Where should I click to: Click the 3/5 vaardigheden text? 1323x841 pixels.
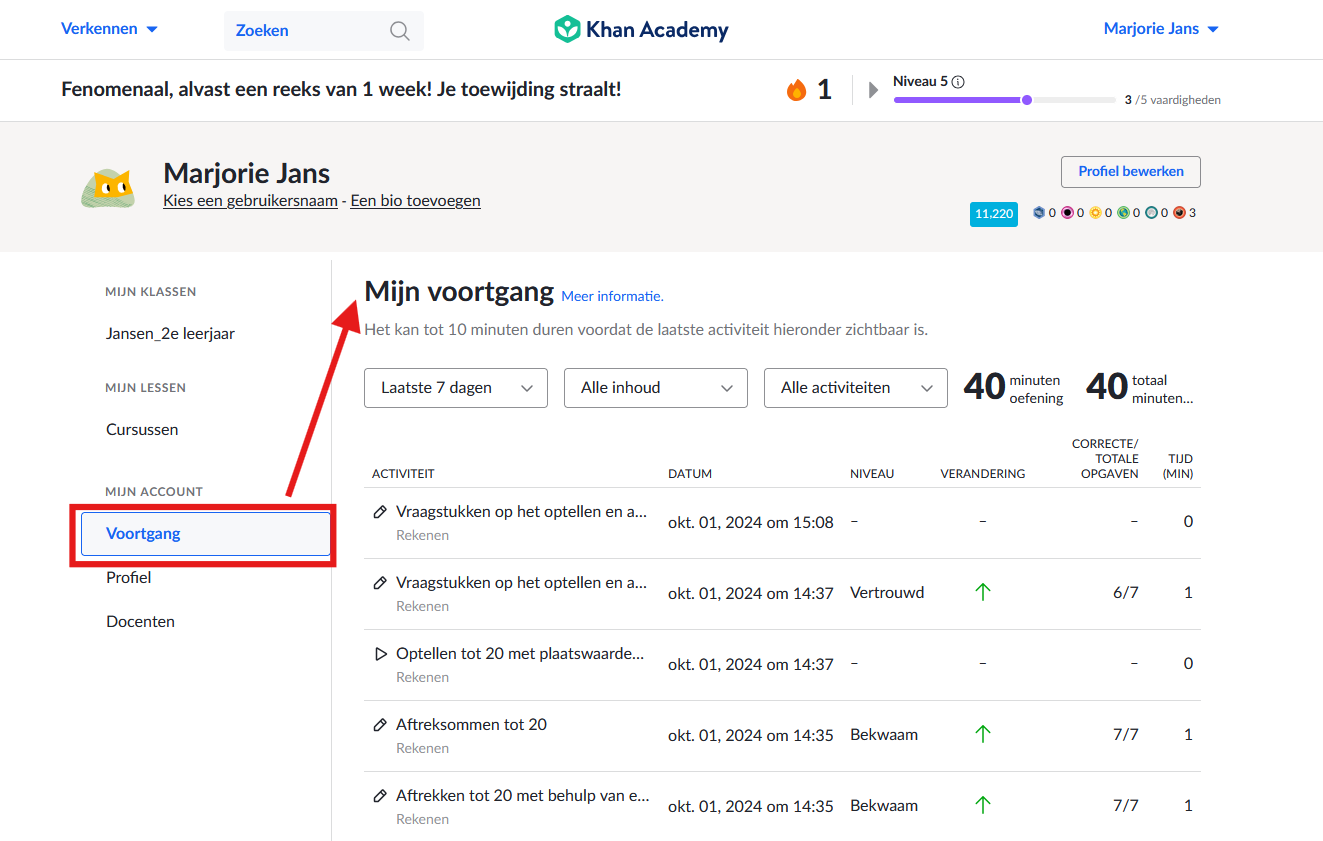tap(1172, 100)
